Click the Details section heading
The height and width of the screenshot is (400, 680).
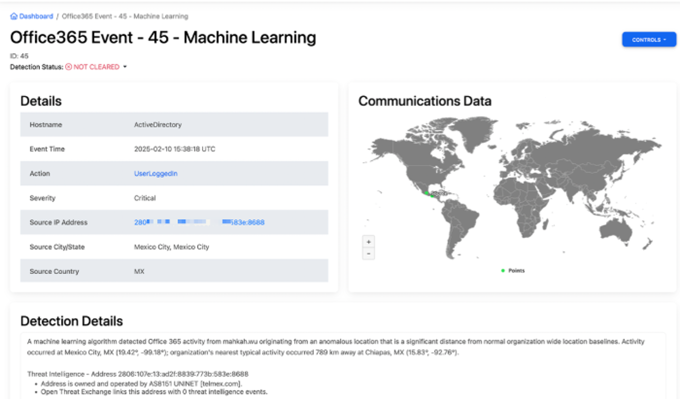(x=41, y=101)
